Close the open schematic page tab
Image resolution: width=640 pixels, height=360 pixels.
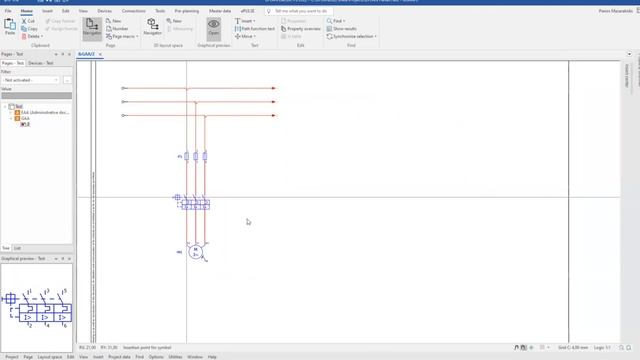pos(100,54)
